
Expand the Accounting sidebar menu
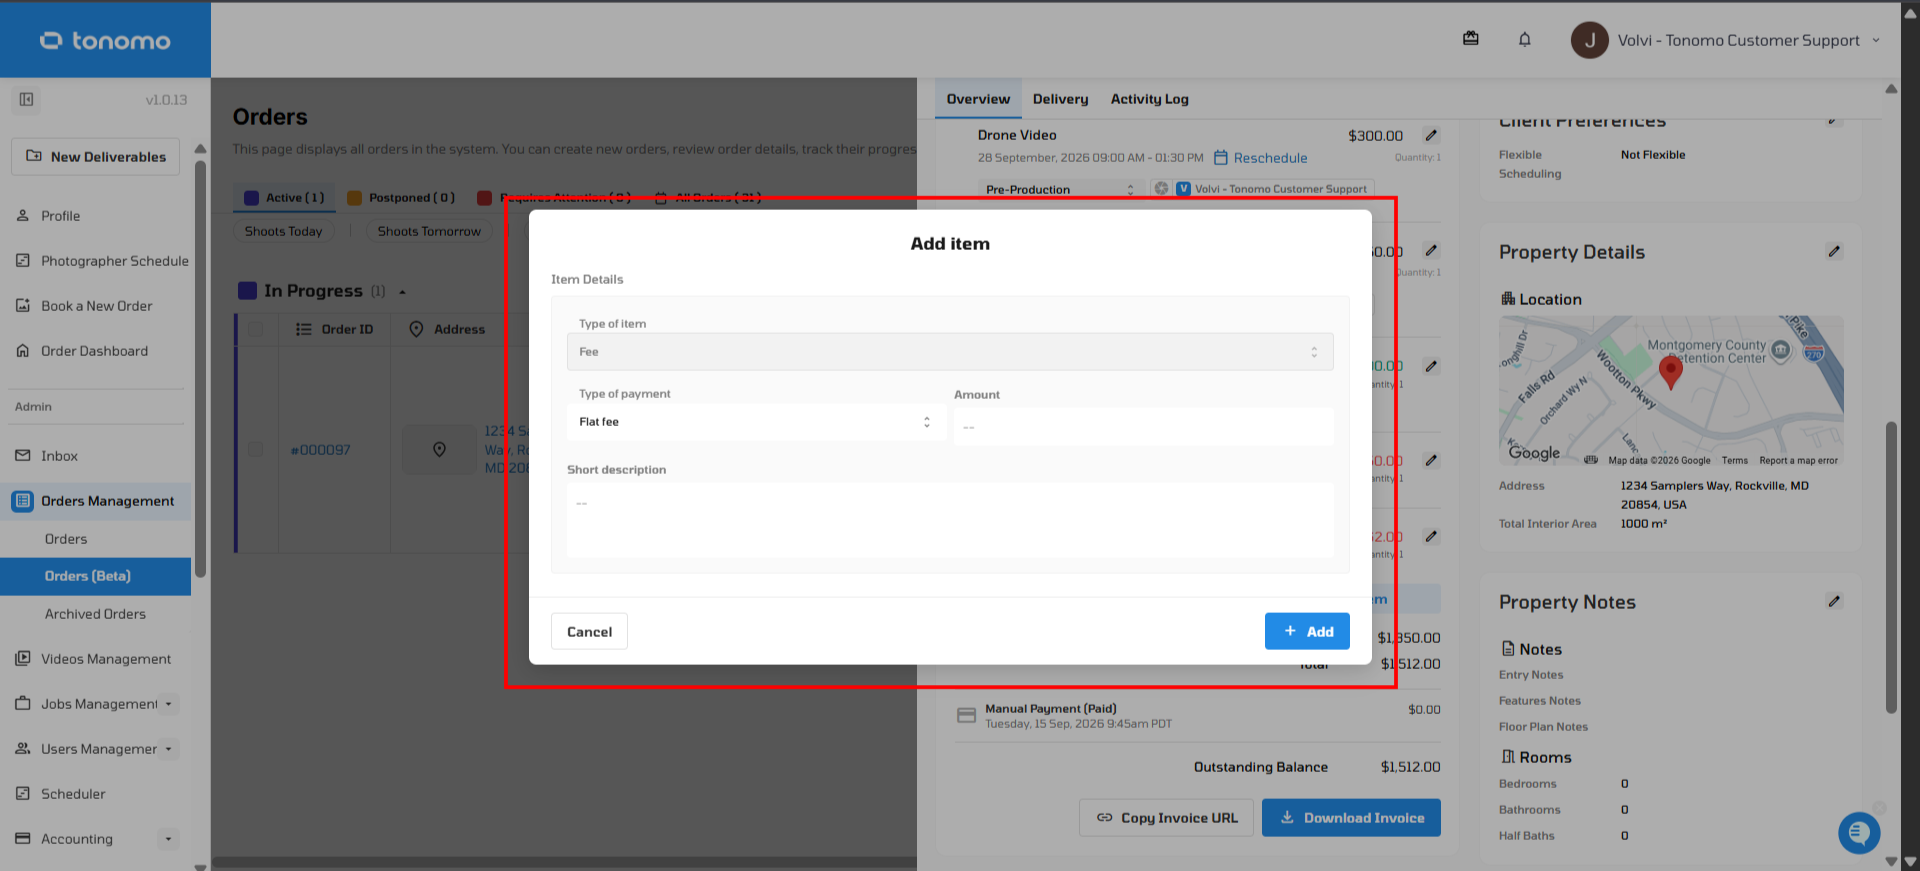tap(168, 839)
